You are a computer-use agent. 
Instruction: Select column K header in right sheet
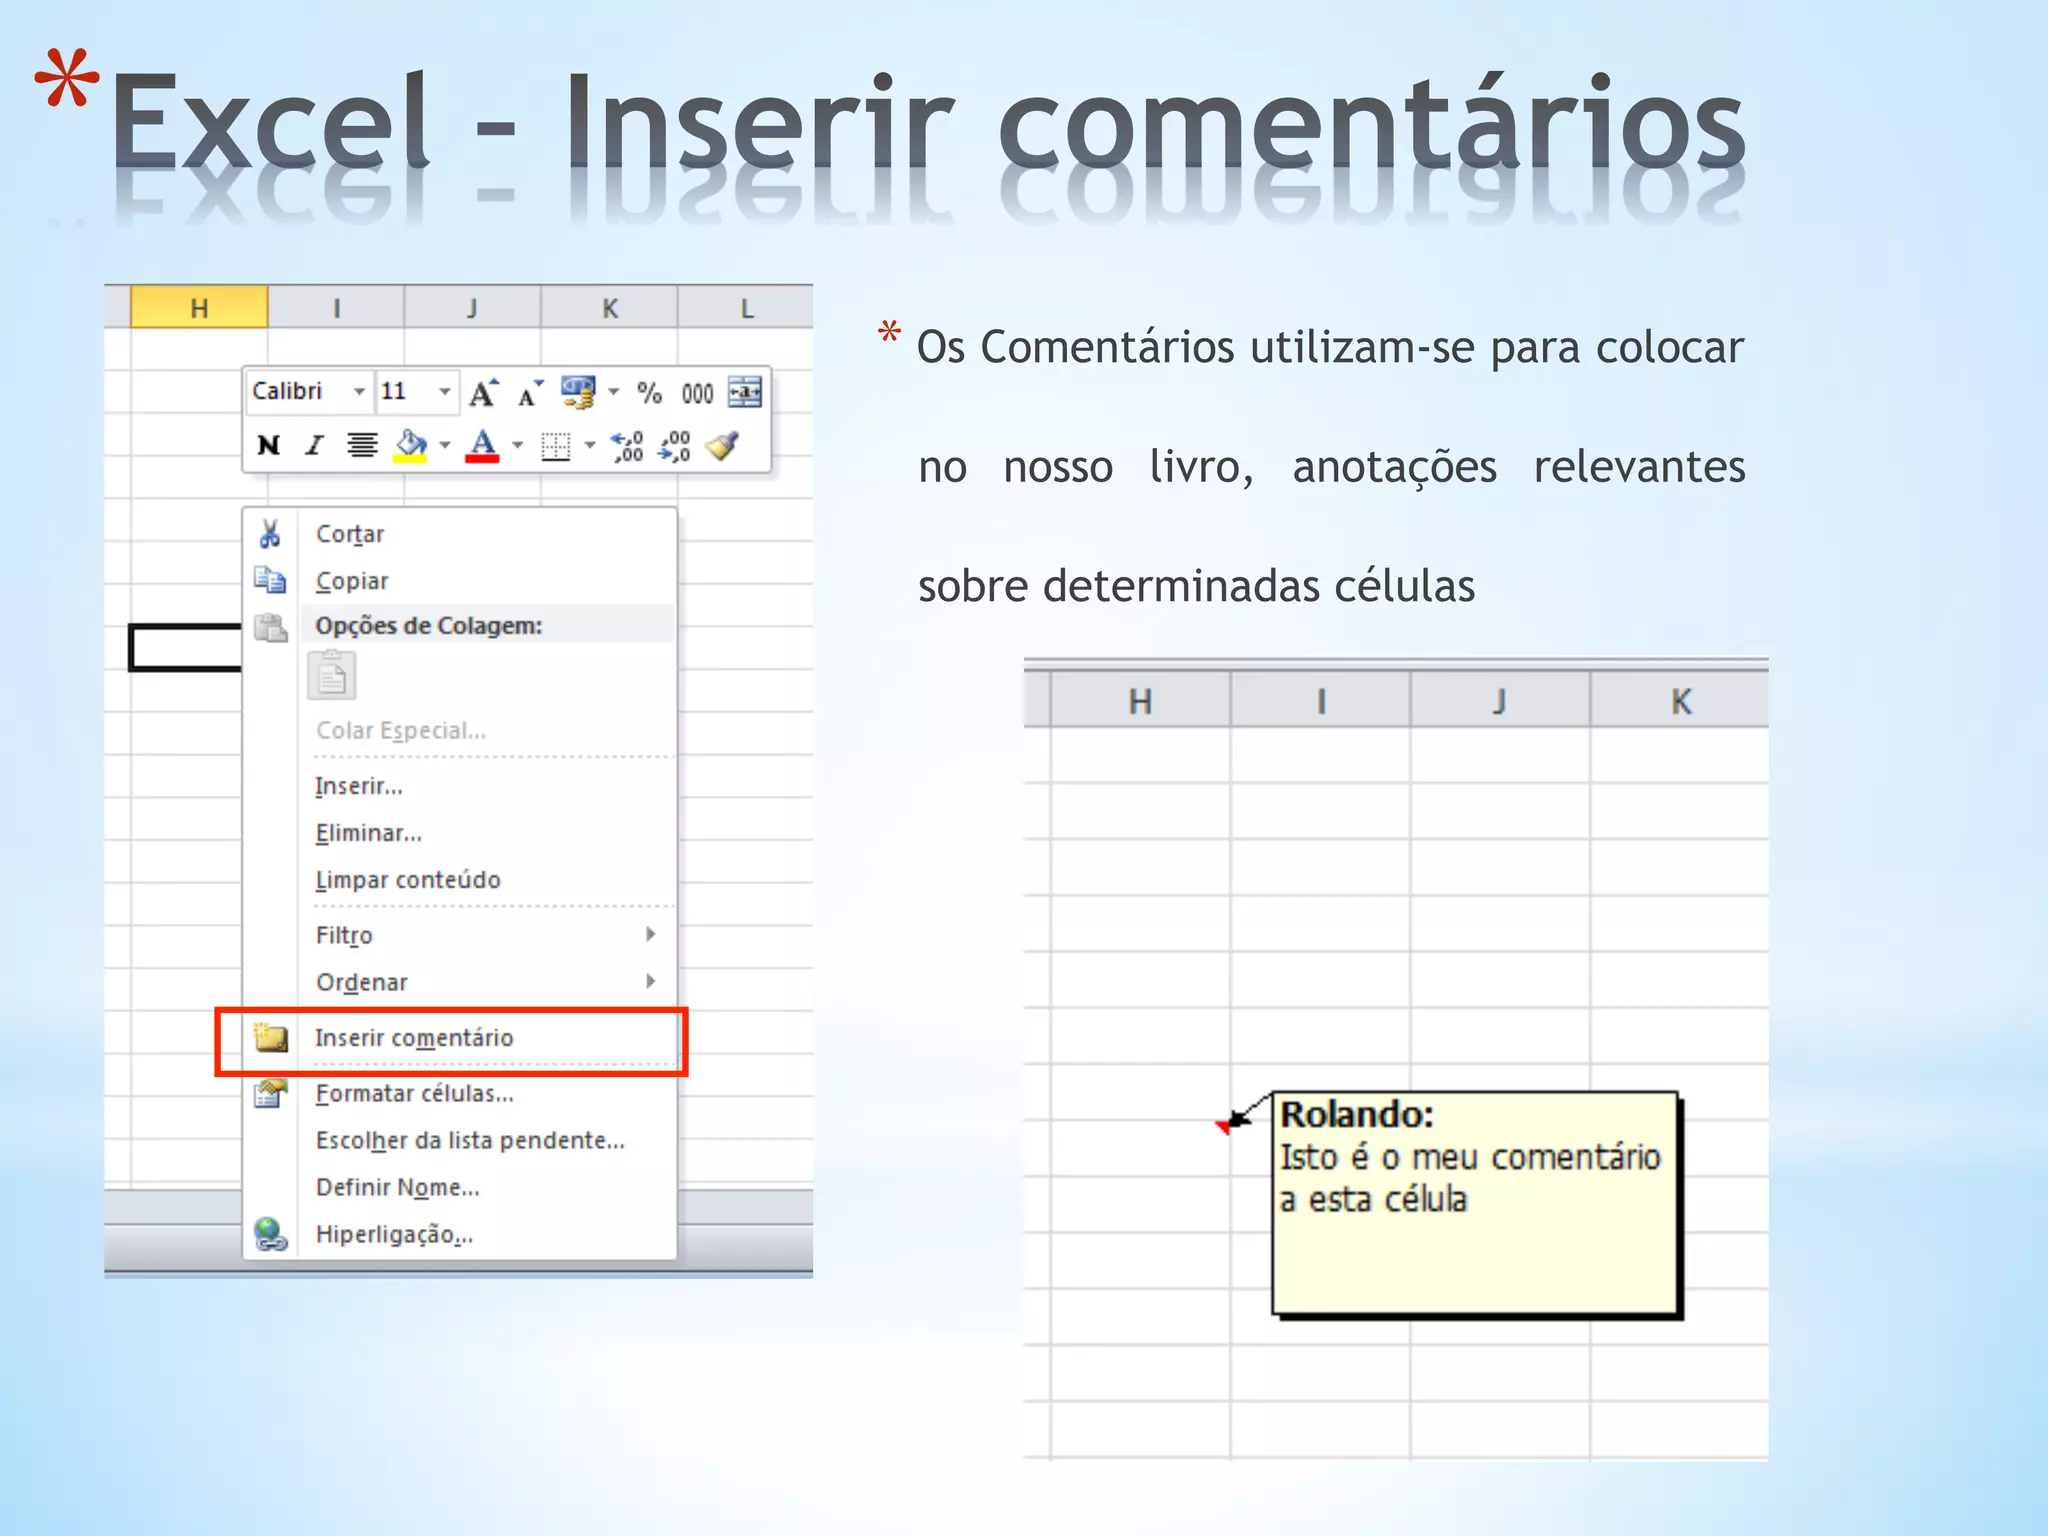1680,700
